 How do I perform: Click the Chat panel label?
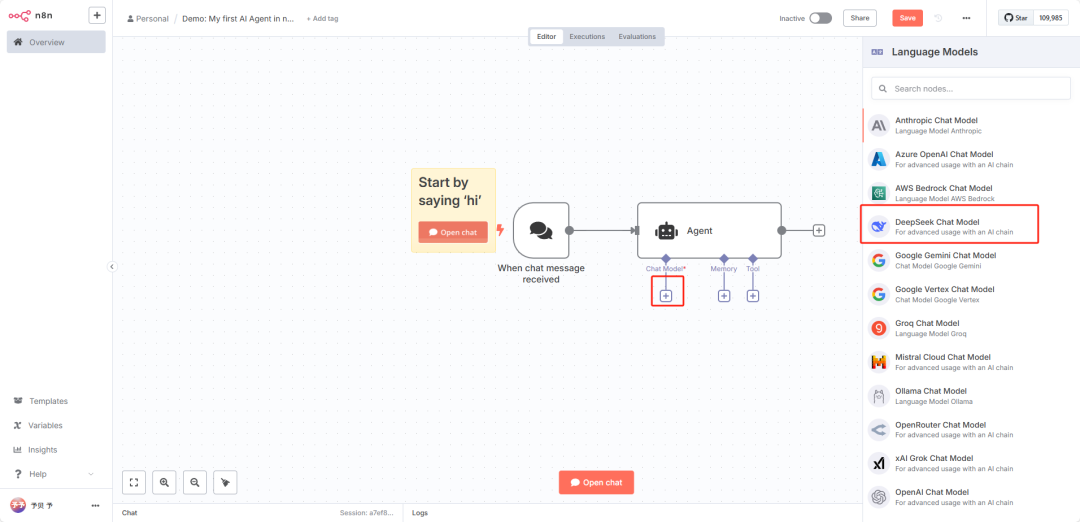[129, 513]
